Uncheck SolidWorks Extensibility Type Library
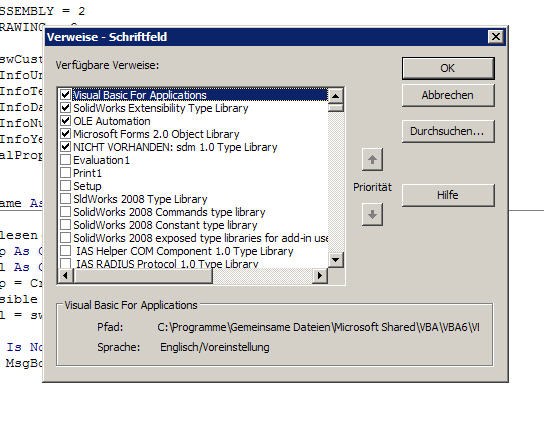 (x=65, y=108)
